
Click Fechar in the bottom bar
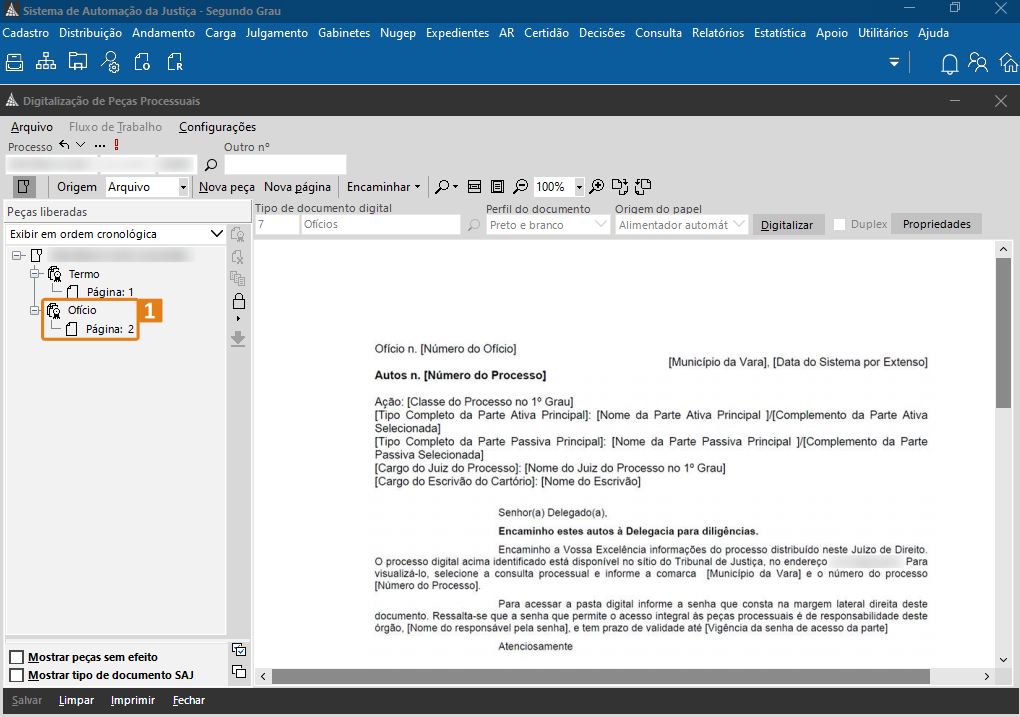coord(189,701)
